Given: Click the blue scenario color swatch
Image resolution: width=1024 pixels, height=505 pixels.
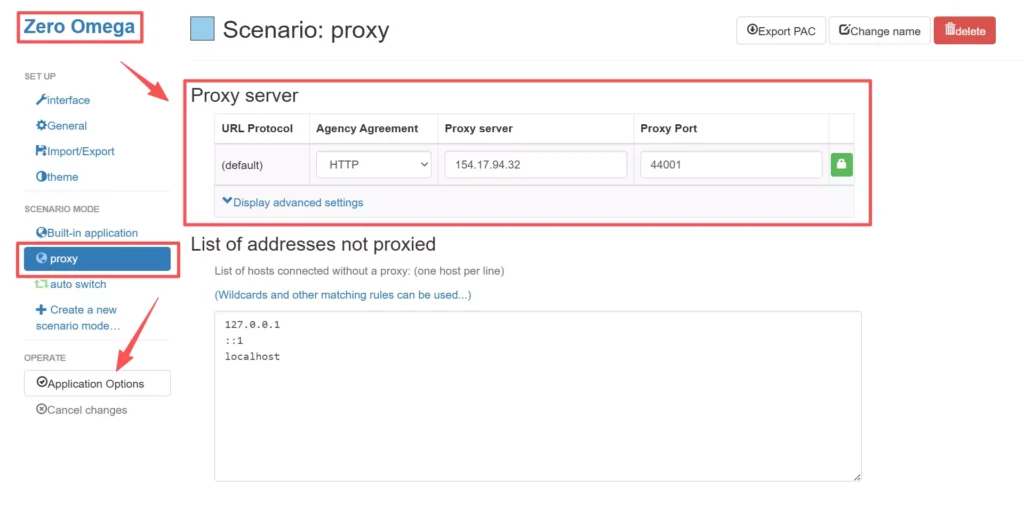Looking at the screenshot, I should (202, 29).
